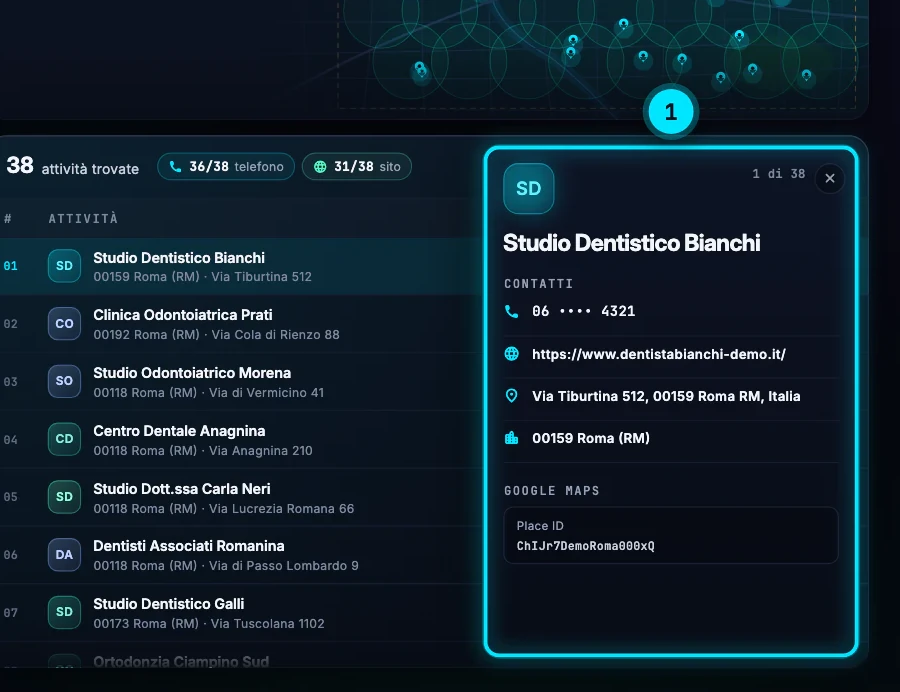This screenshot has width=900, height=692.
Task: Filter by the 36/38 telefono chip
Action: tap(226, 166)
